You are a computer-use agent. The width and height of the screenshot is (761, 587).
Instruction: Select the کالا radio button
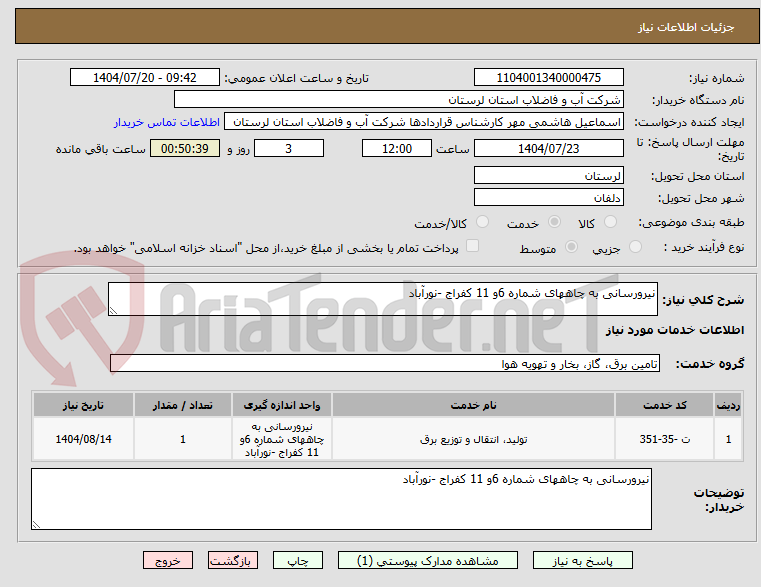tap(610, 222)
